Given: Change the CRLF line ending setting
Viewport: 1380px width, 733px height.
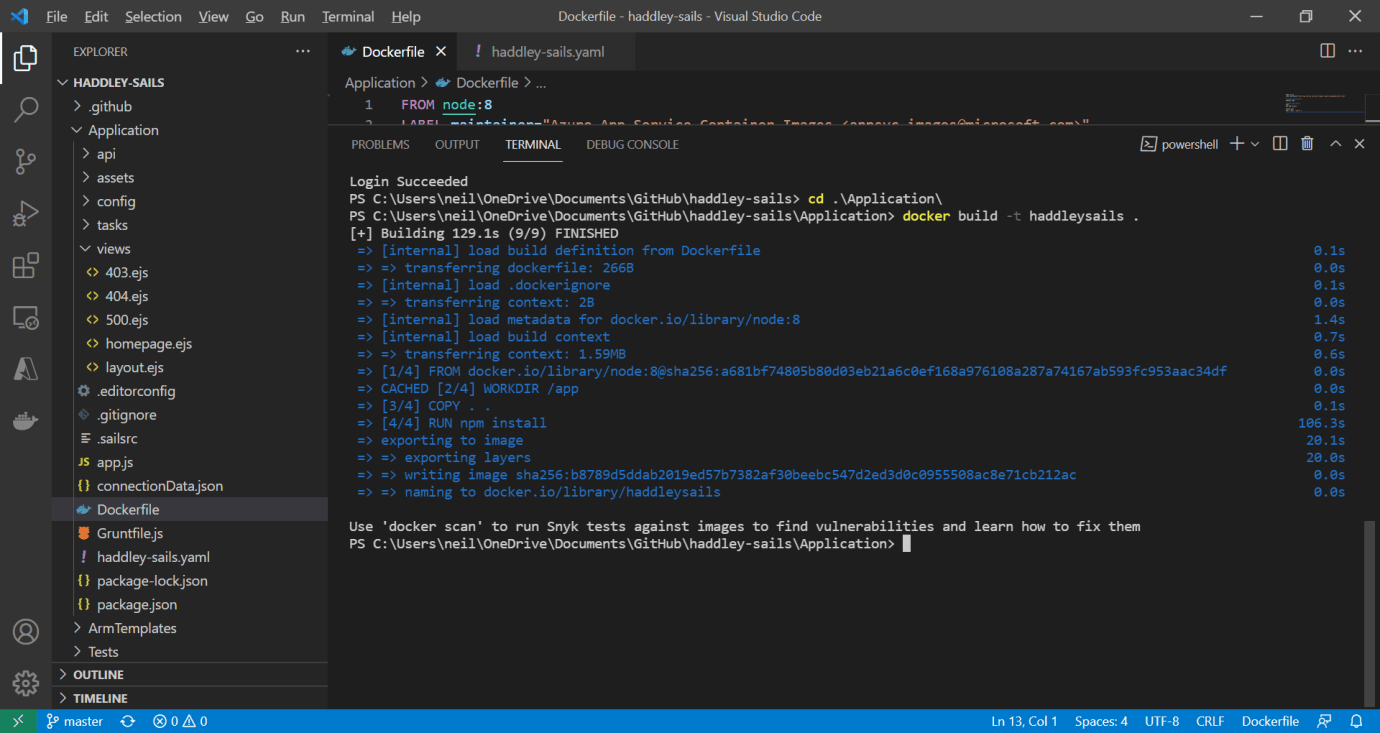Looking at the screenshot, I should (1210, 721).
